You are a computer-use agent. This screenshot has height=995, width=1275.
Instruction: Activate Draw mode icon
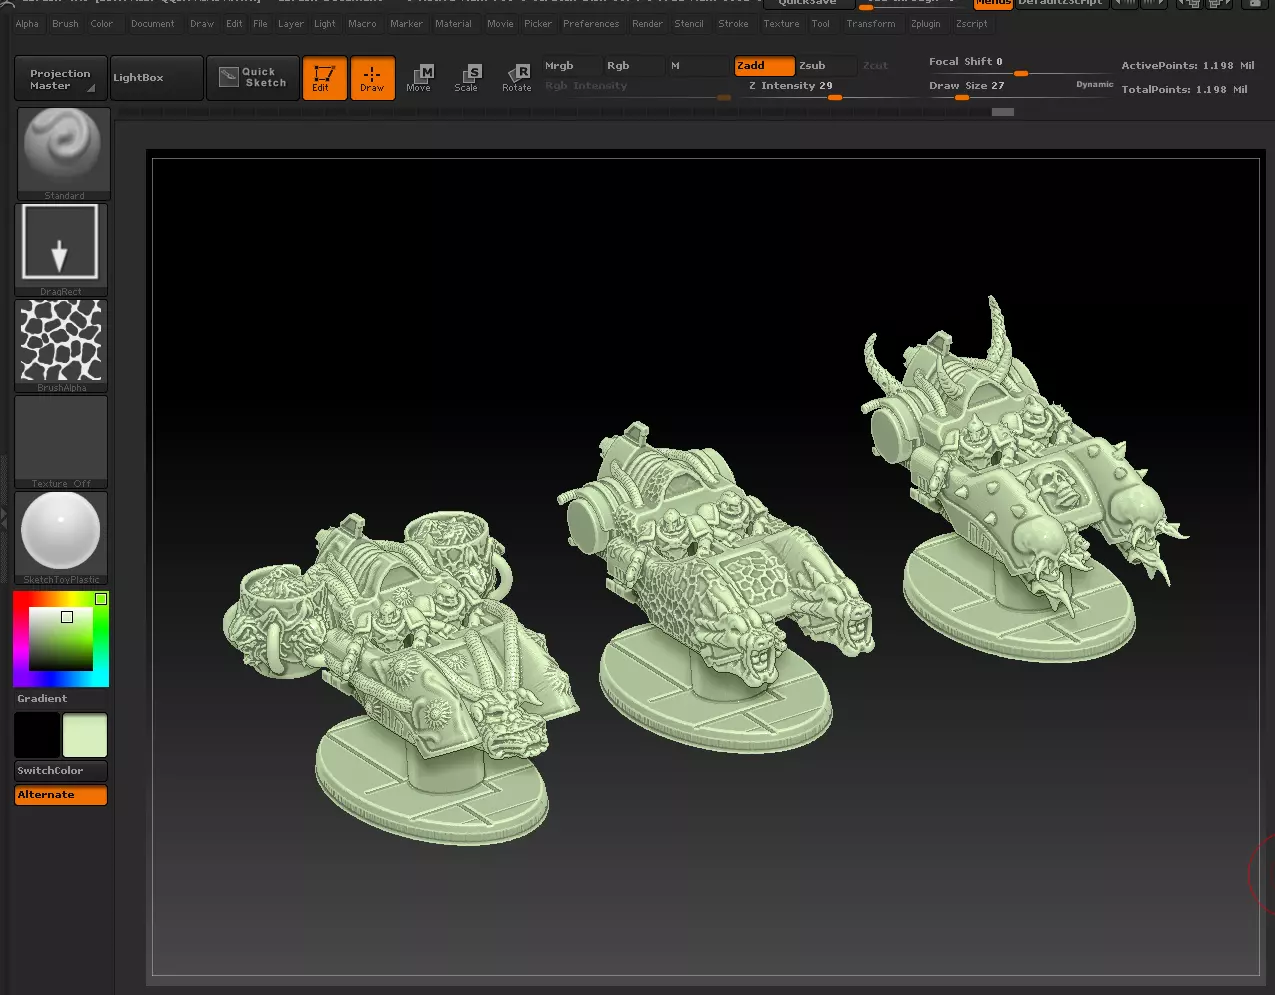372,78
